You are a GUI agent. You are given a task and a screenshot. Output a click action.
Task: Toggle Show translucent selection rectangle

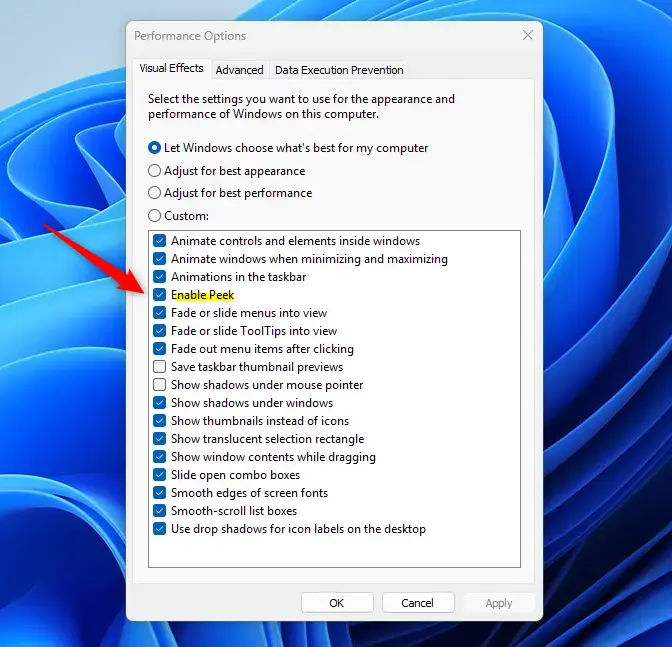(159, 439)
